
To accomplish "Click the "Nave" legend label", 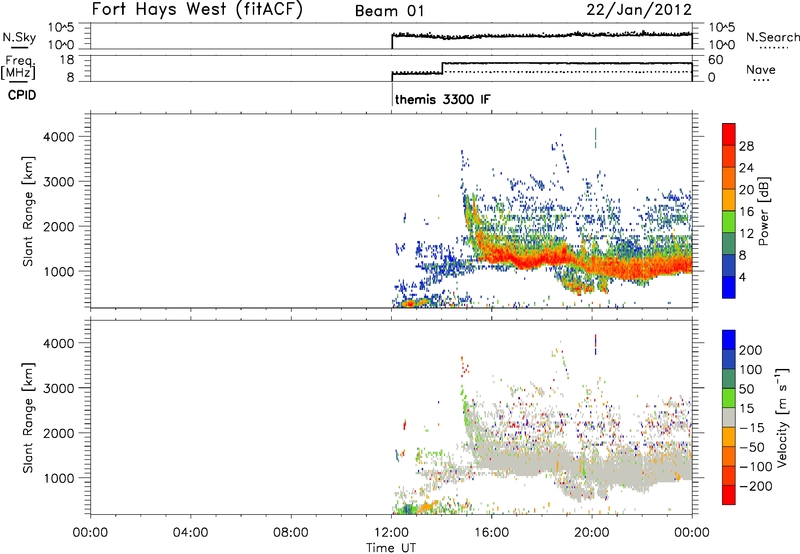I will (x=760, y=69).
